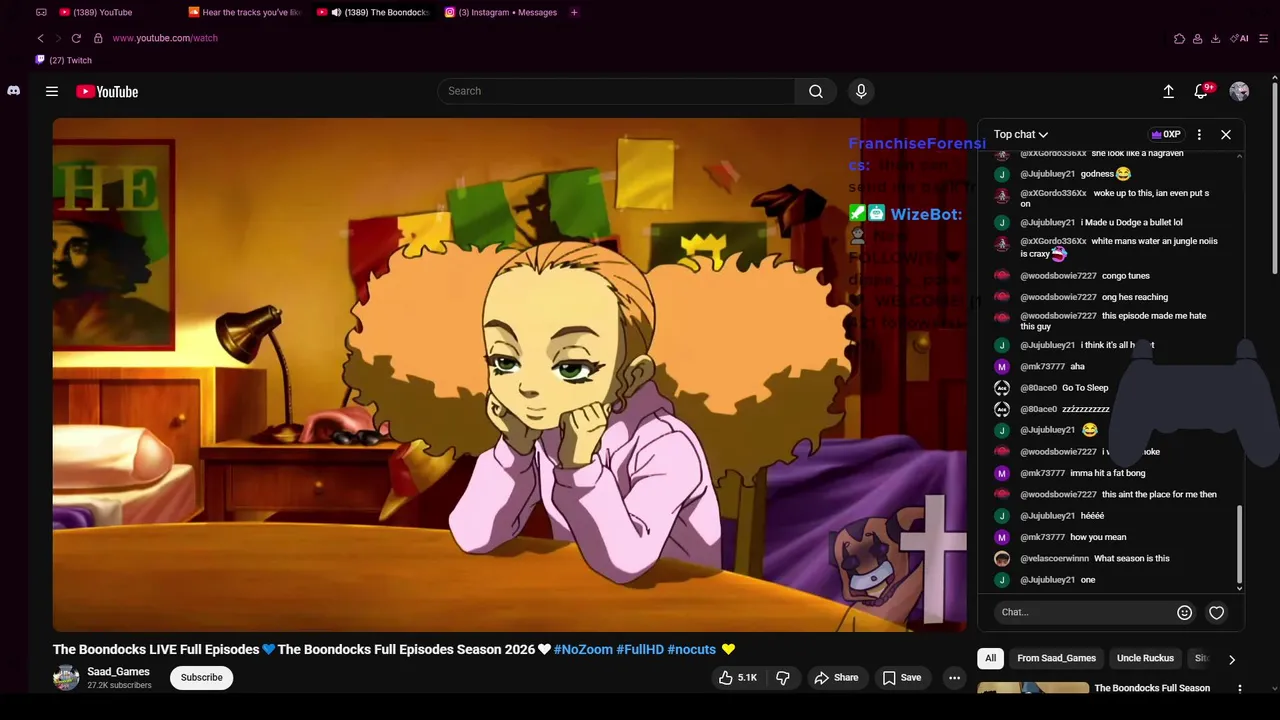
Task: Open the YouTube guide hamburger menu
Action: pos(52,91)
